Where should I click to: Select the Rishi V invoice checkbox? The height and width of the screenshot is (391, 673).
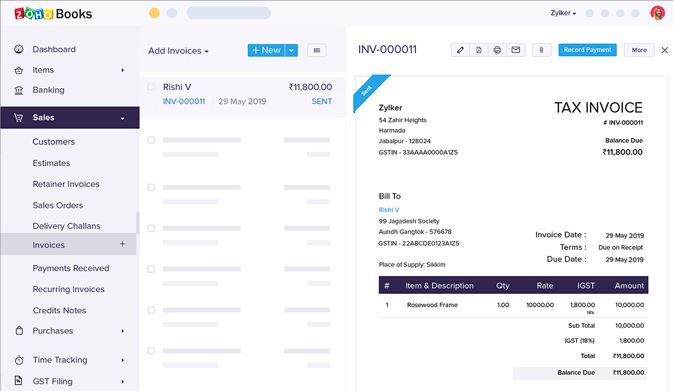click(151, 87)
